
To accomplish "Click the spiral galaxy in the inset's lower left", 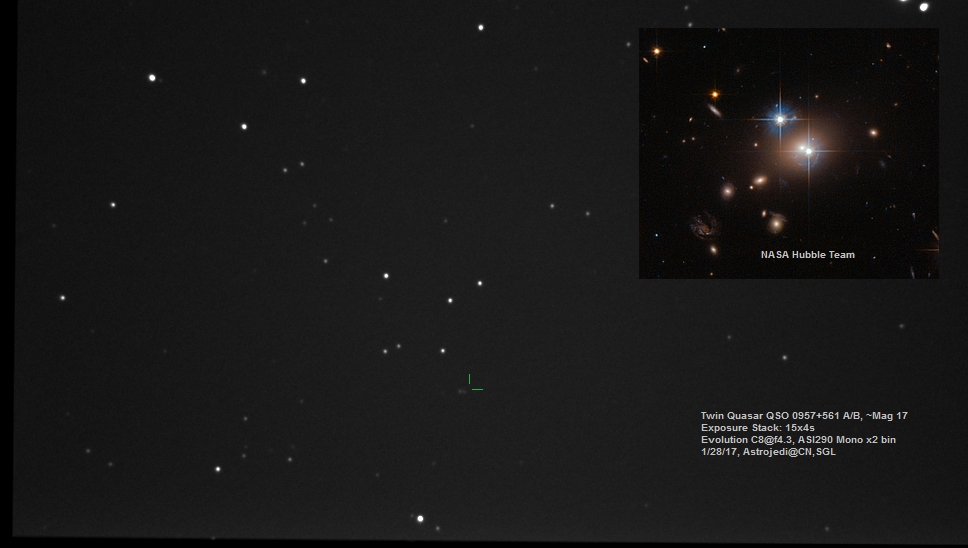I will click(x=704, y=225).
